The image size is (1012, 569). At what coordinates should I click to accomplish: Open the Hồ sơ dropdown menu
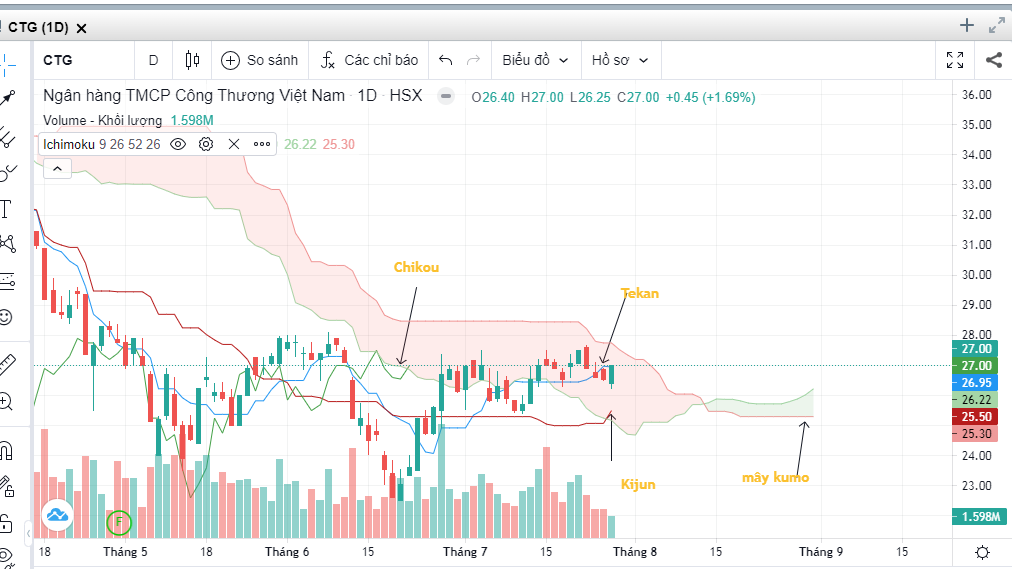click(x=620, y=60)
